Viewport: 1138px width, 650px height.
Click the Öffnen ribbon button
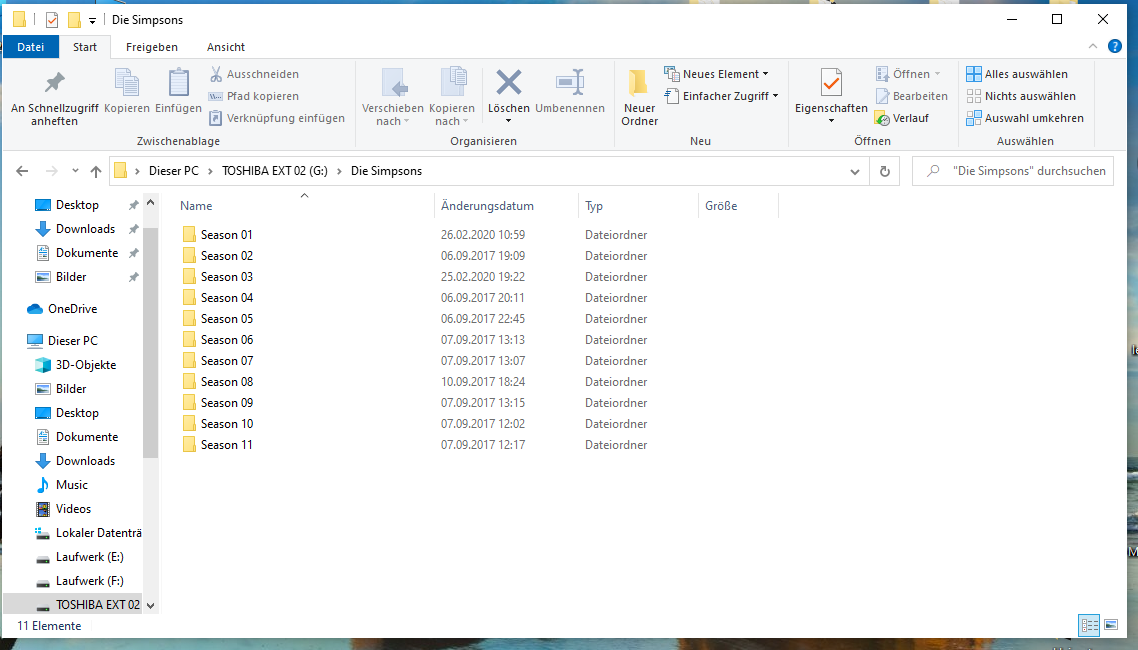[908, 74]
